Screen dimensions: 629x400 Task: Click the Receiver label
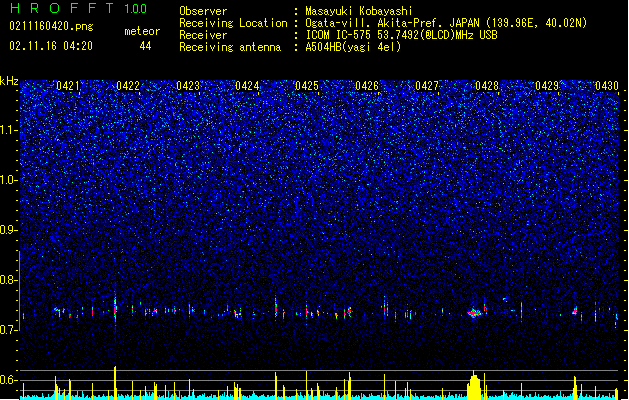203,35
